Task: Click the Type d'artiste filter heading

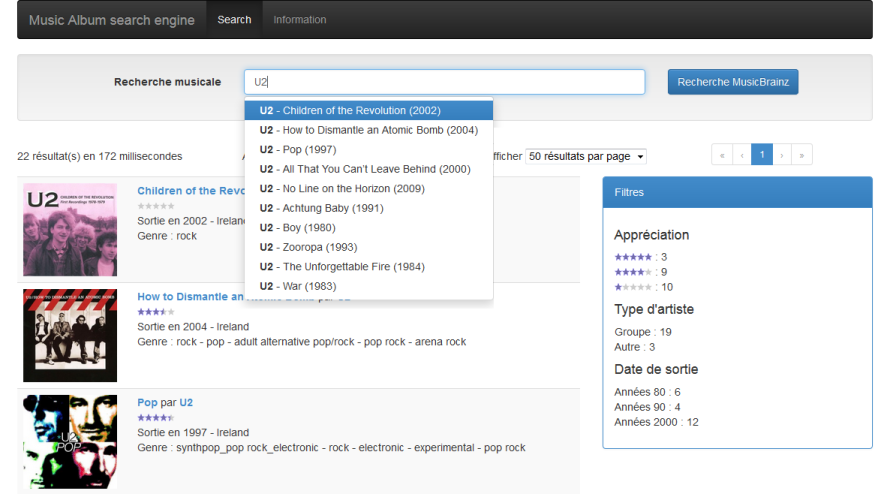Action: (x=654, y=309)
